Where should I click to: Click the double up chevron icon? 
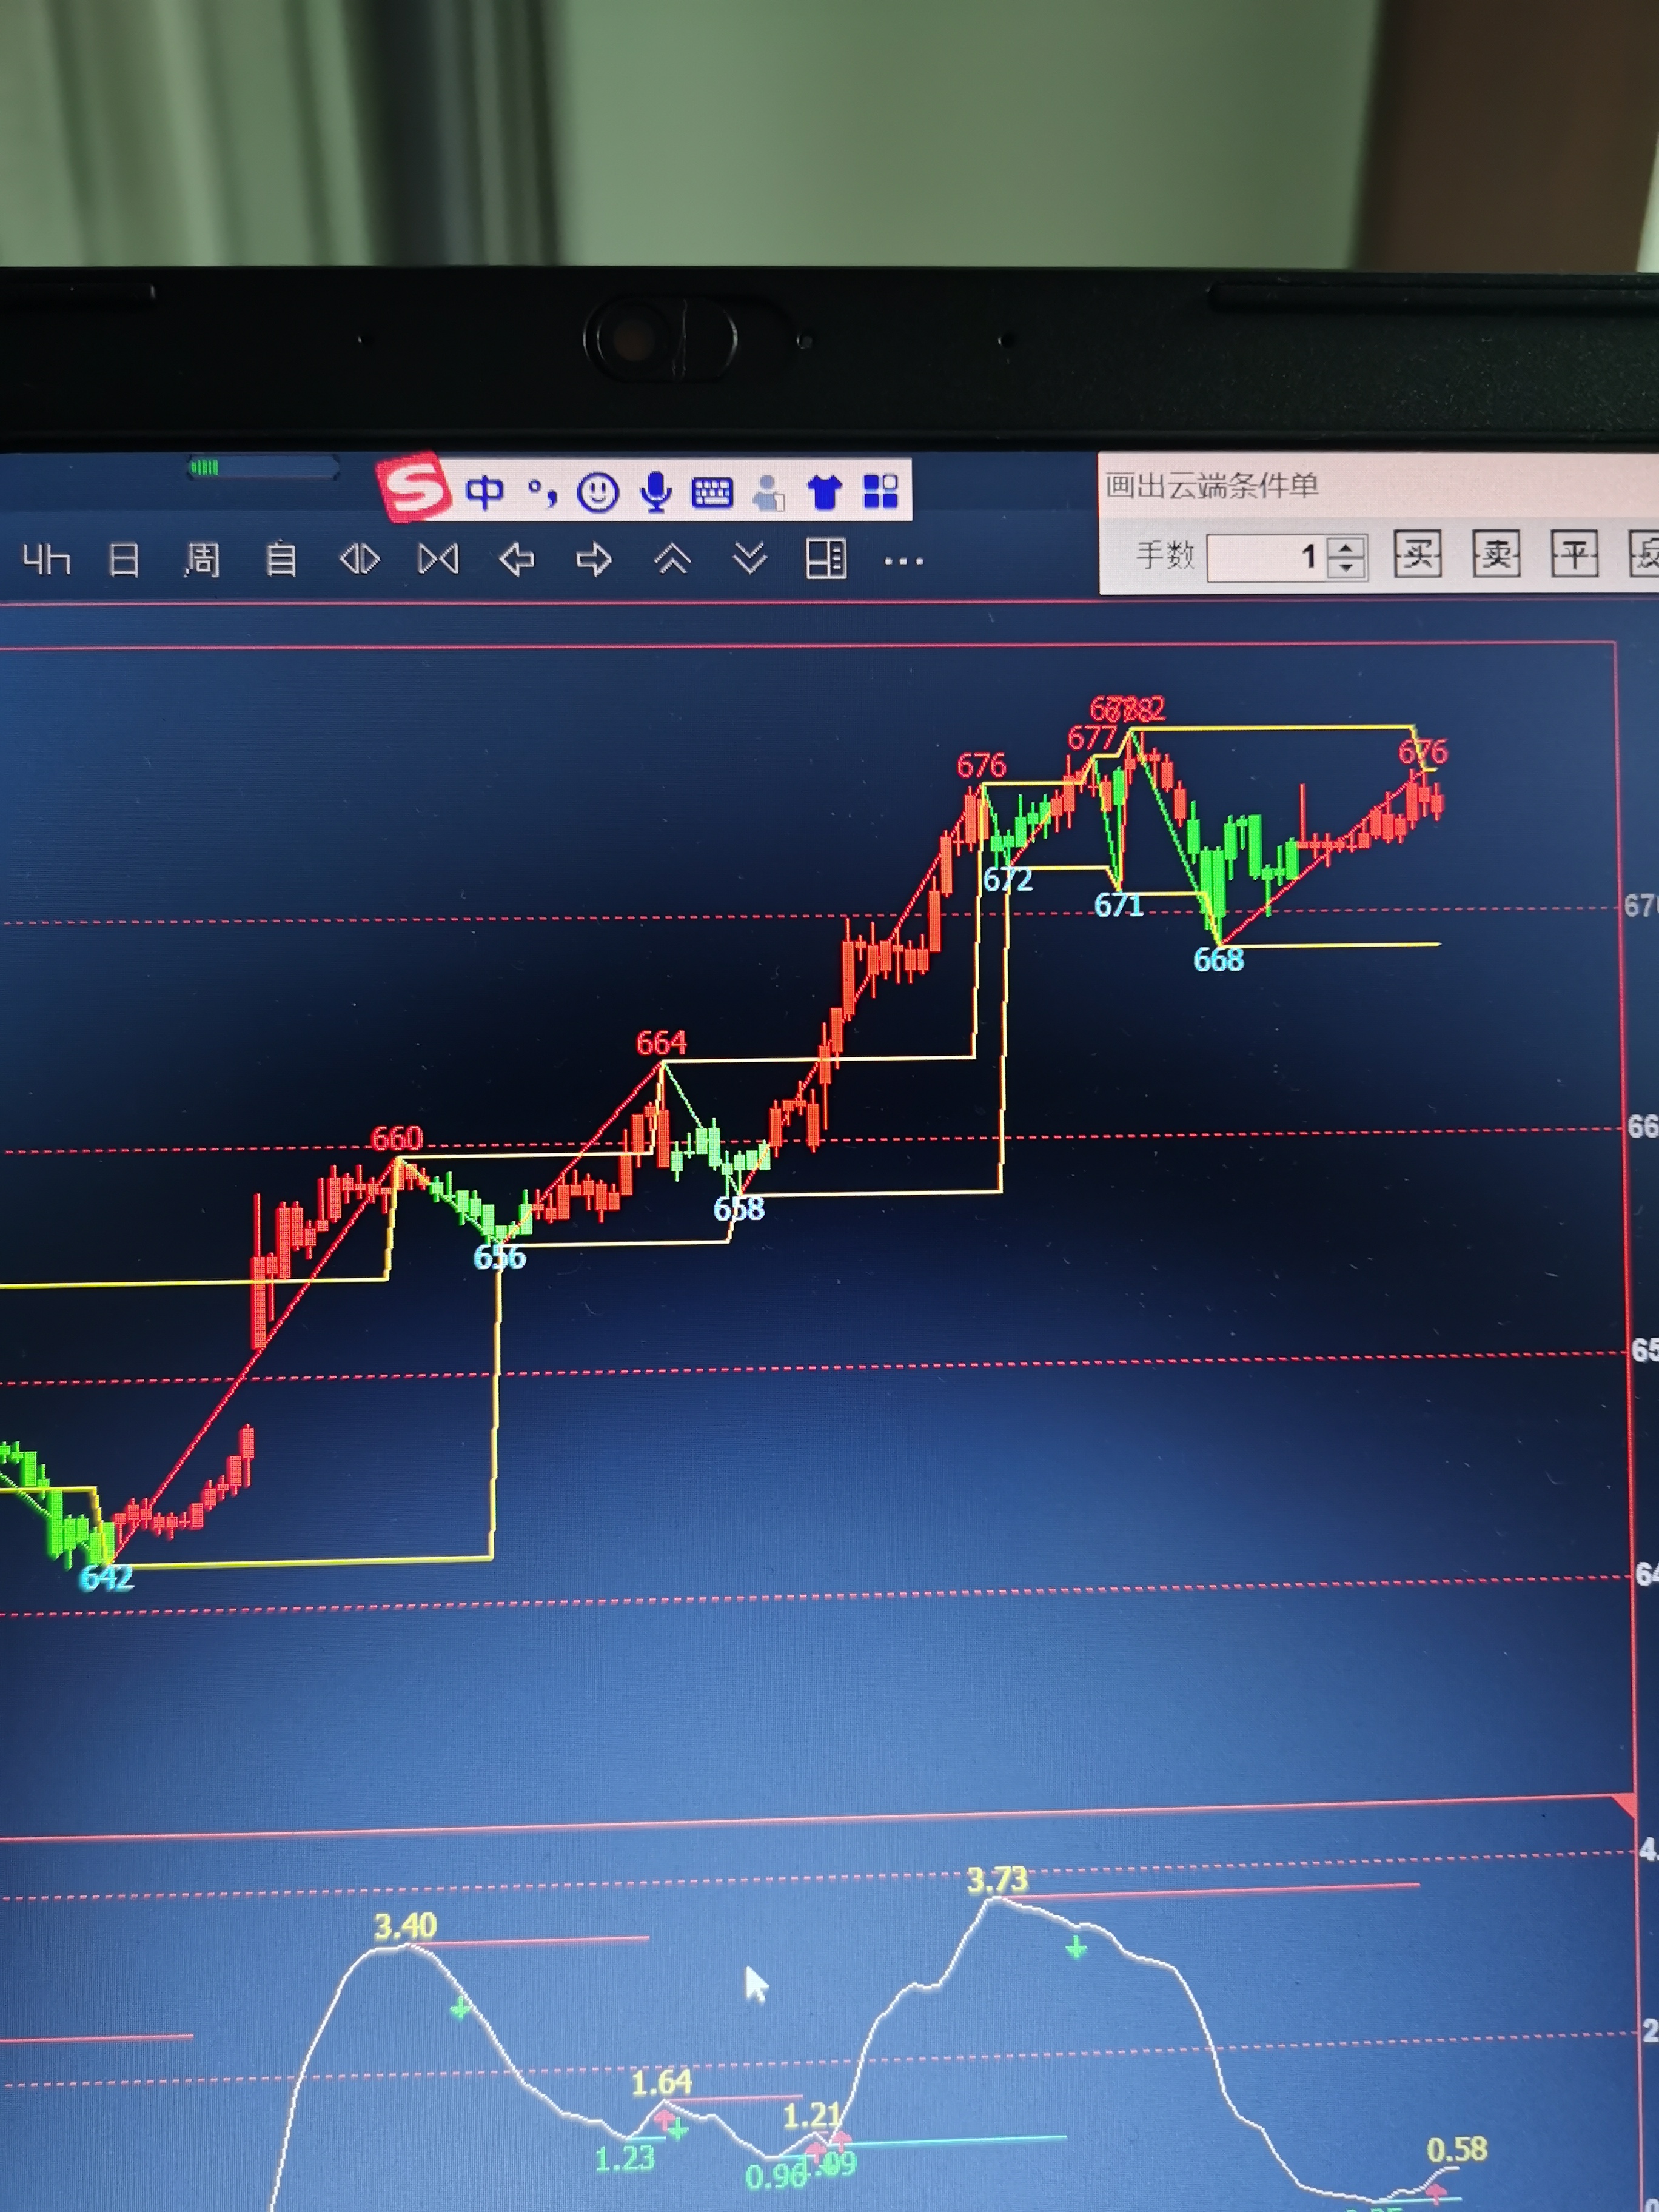point(672,559)
